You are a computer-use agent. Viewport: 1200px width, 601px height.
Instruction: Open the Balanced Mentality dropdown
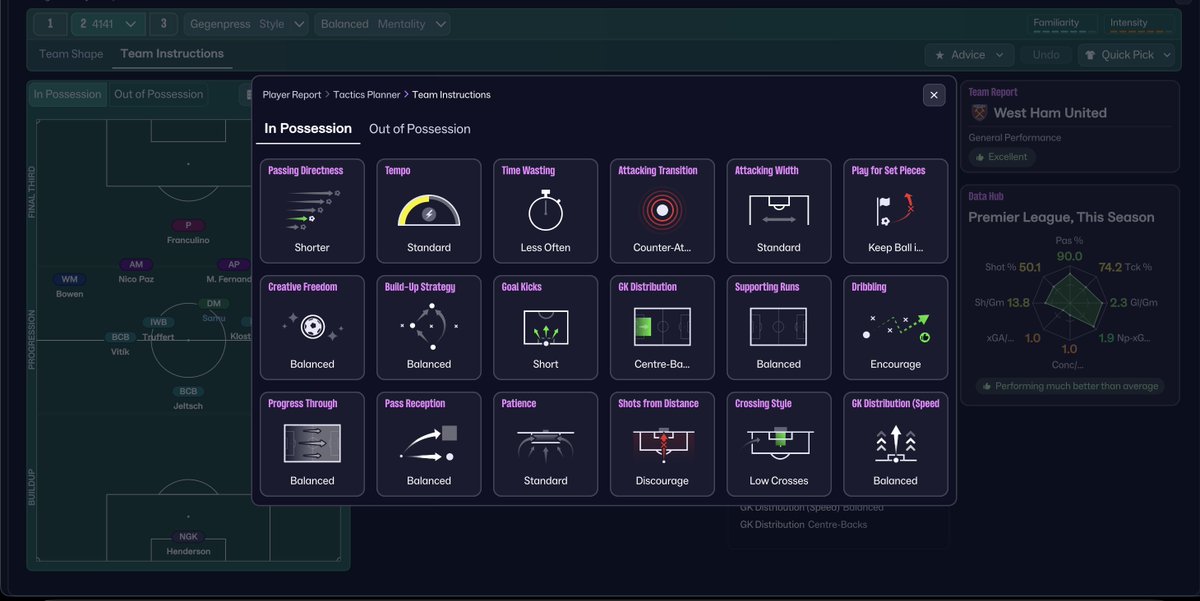383,24
